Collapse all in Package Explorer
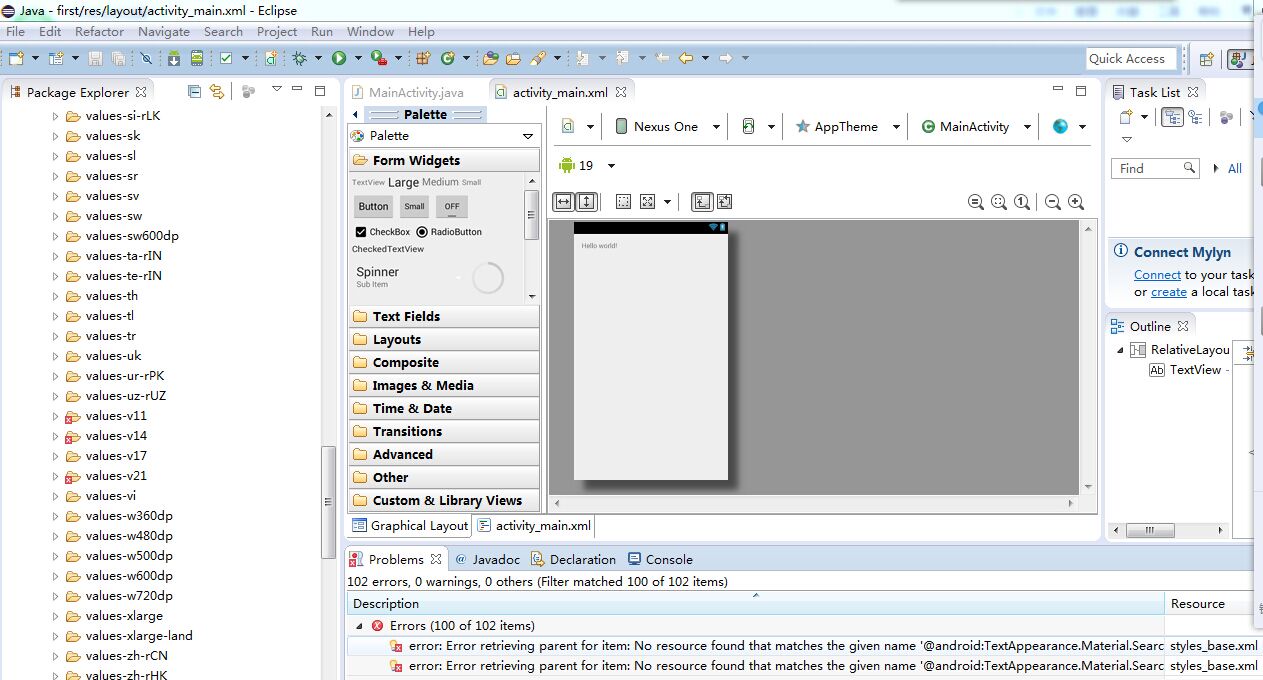The height and width of the screenshot is (680, 1263). (x=195, y=92)
